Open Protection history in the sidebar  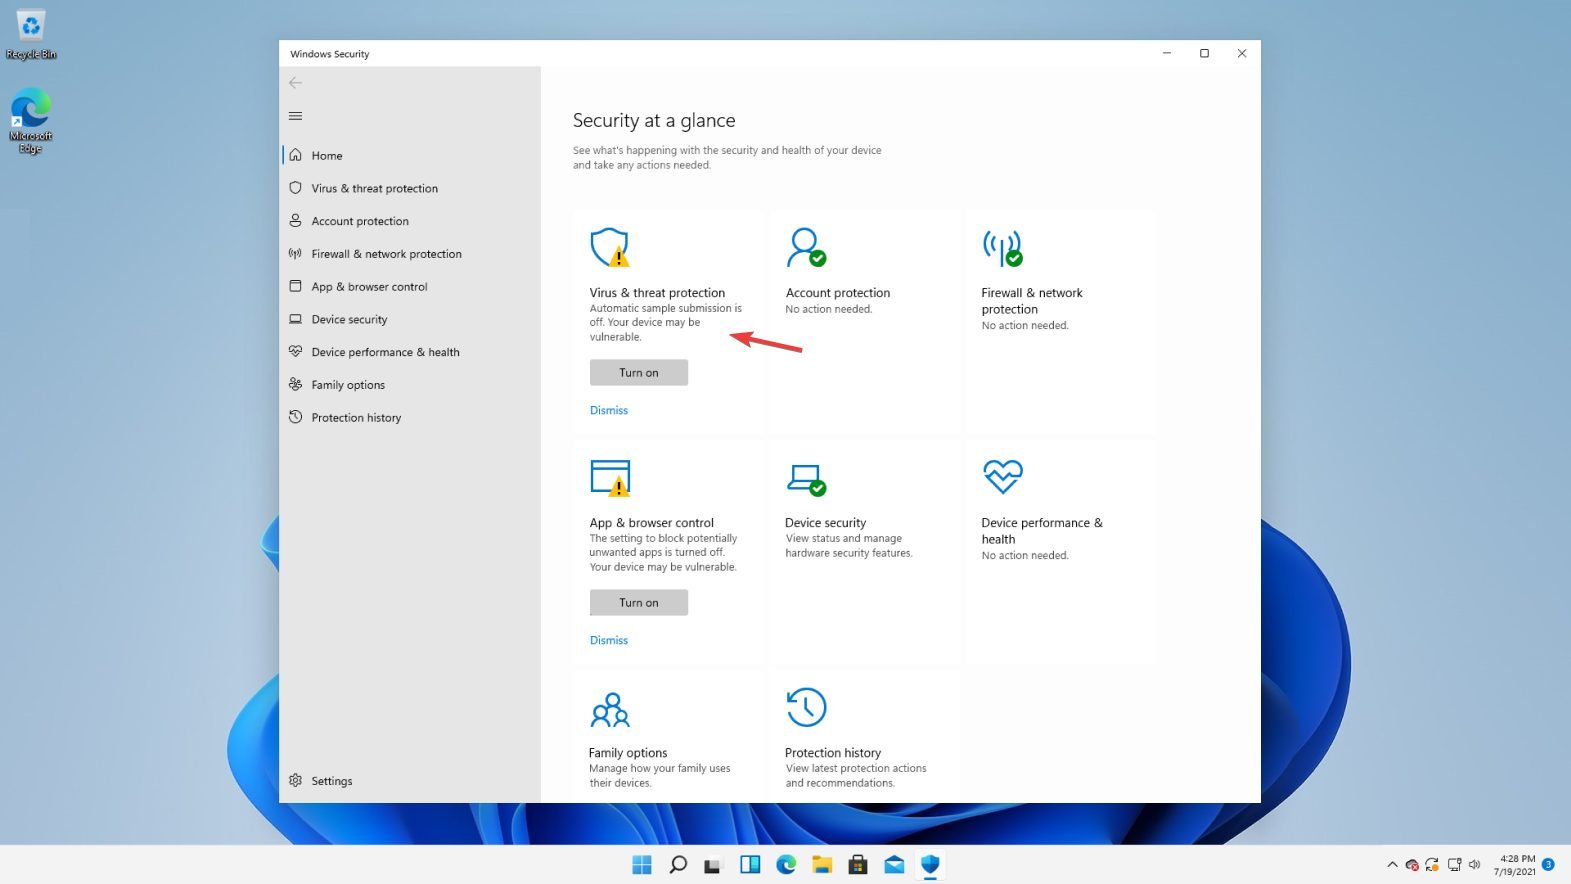coord(410,418)
